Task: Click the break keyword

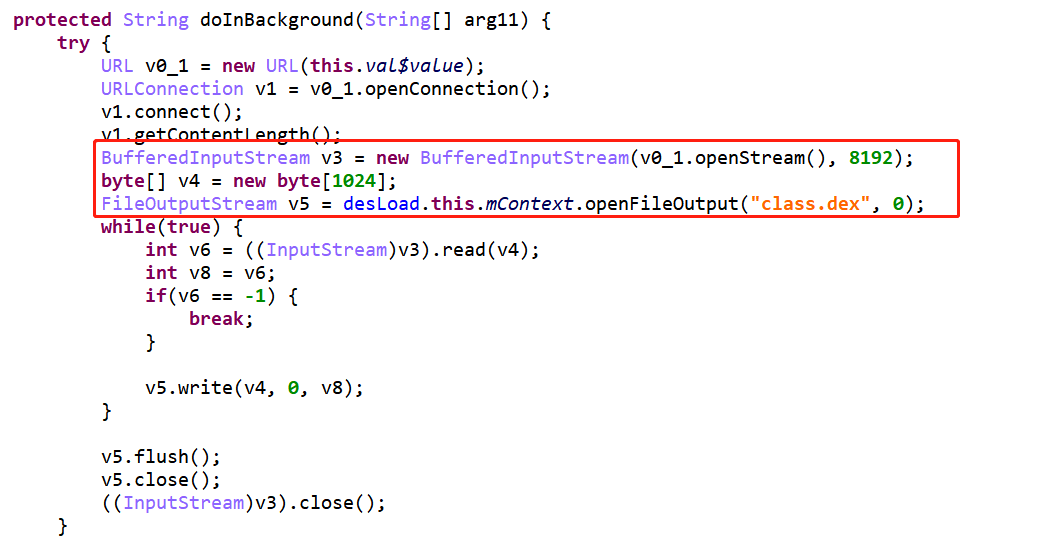Action: [216, 319]
